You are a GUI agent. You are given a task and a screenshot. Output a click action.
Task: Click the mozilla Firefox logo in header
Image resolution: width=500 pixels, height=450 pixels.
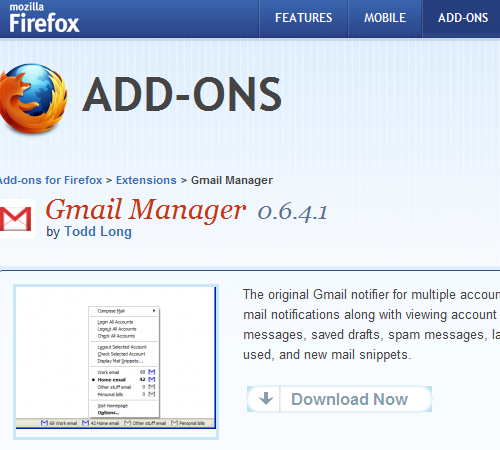(44, 18)
